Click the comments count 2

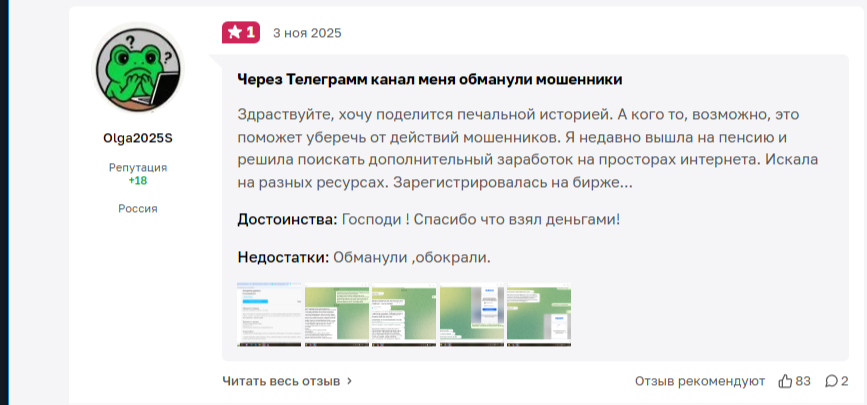[x=844, y=381]
